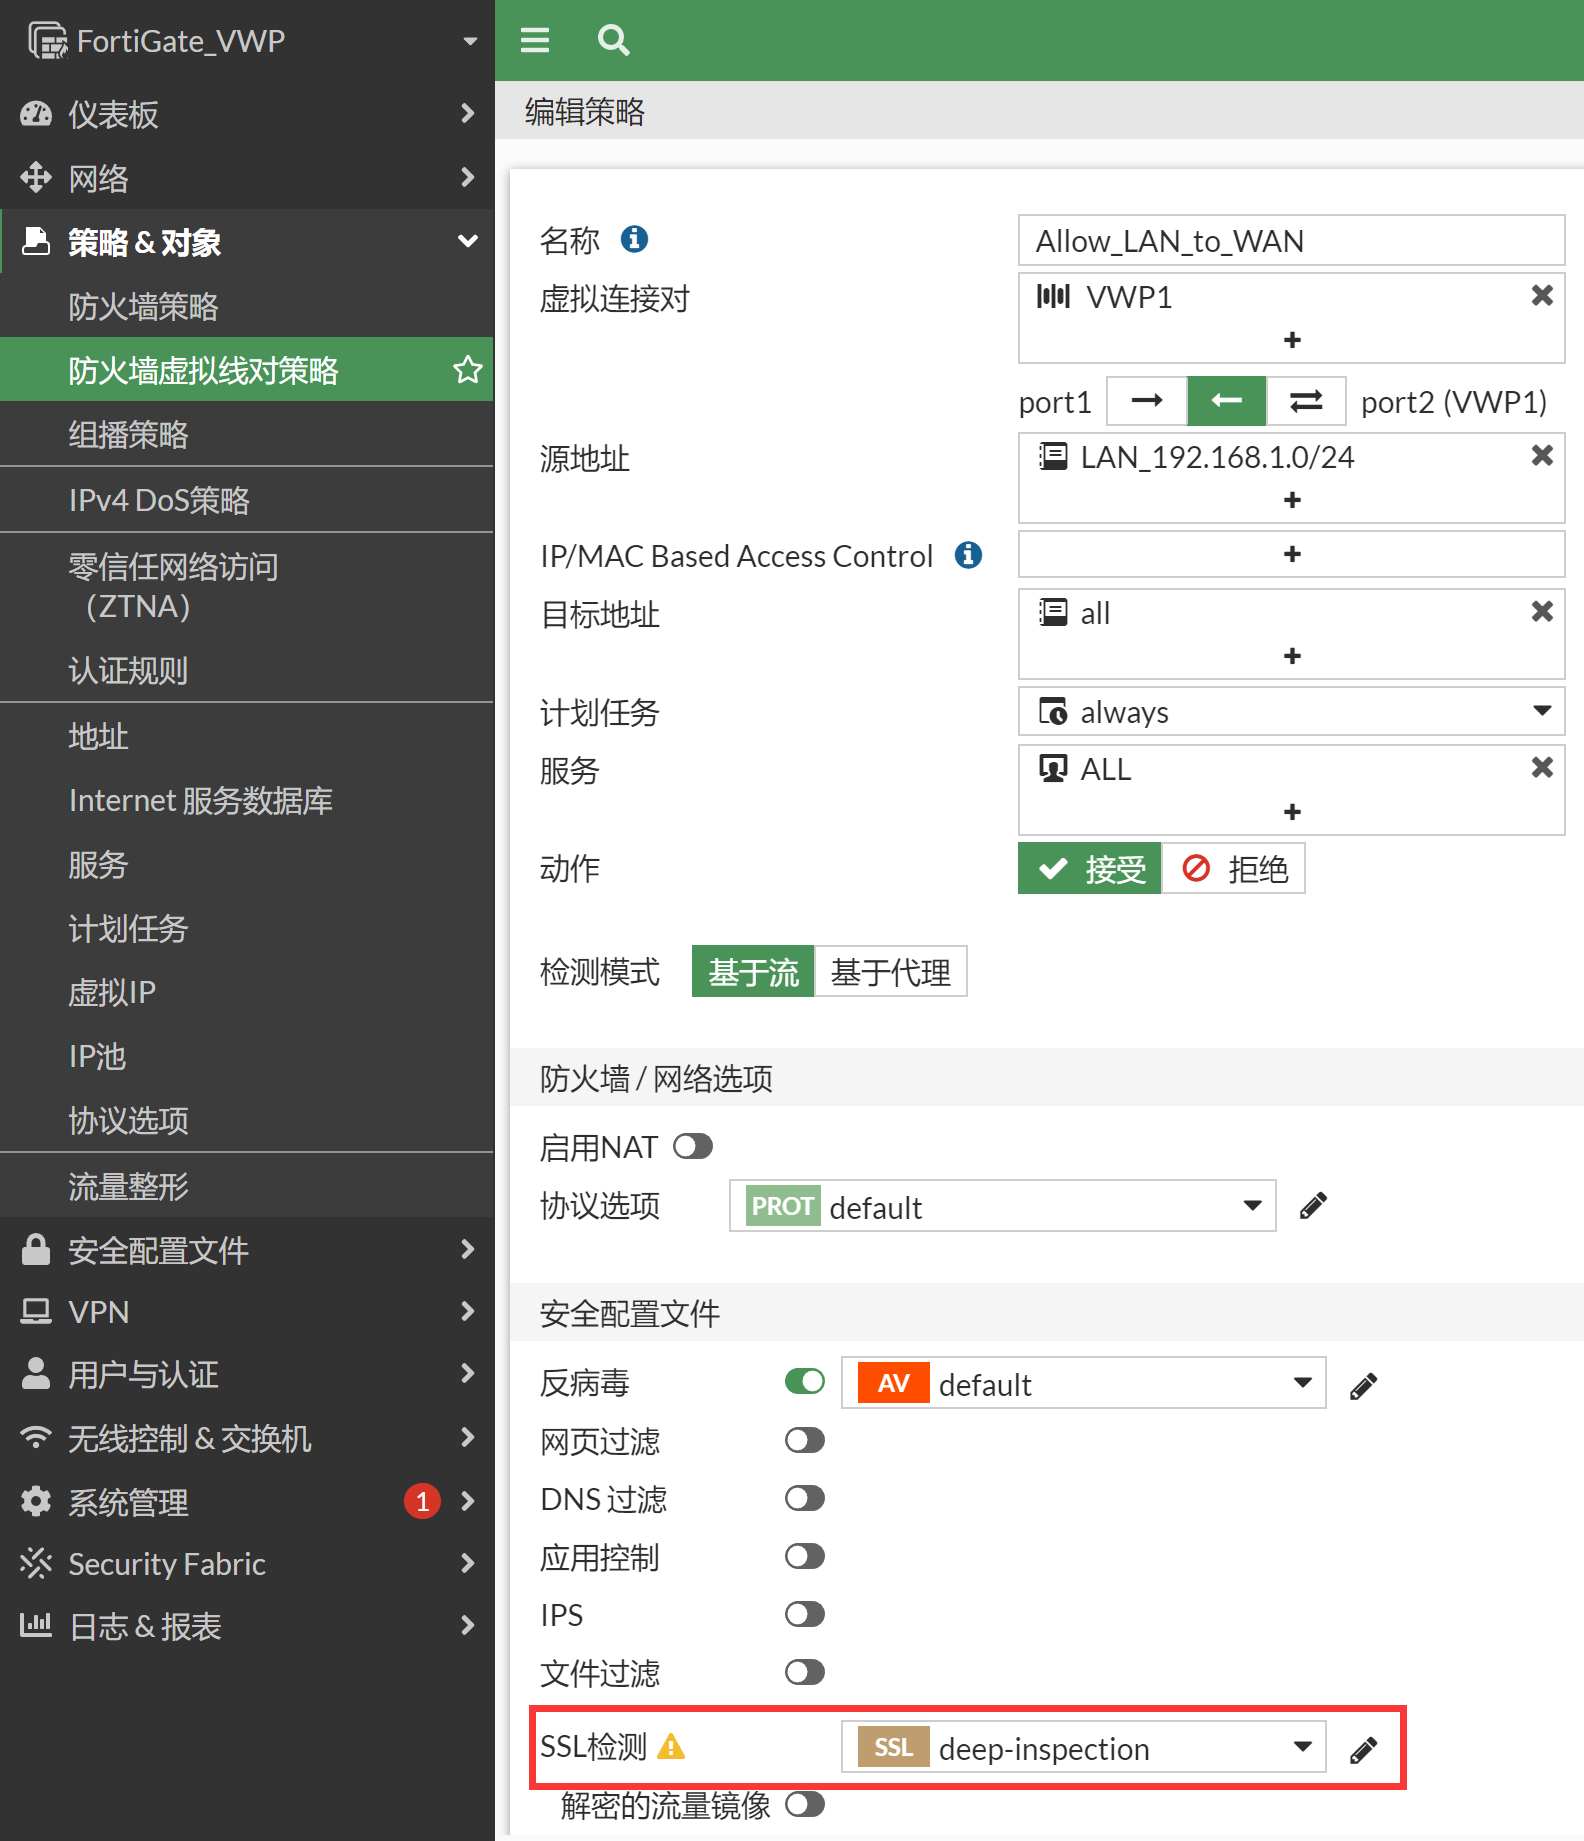Click the info icon next to 名称
1584x1841 pixels.
click(634, 240)
